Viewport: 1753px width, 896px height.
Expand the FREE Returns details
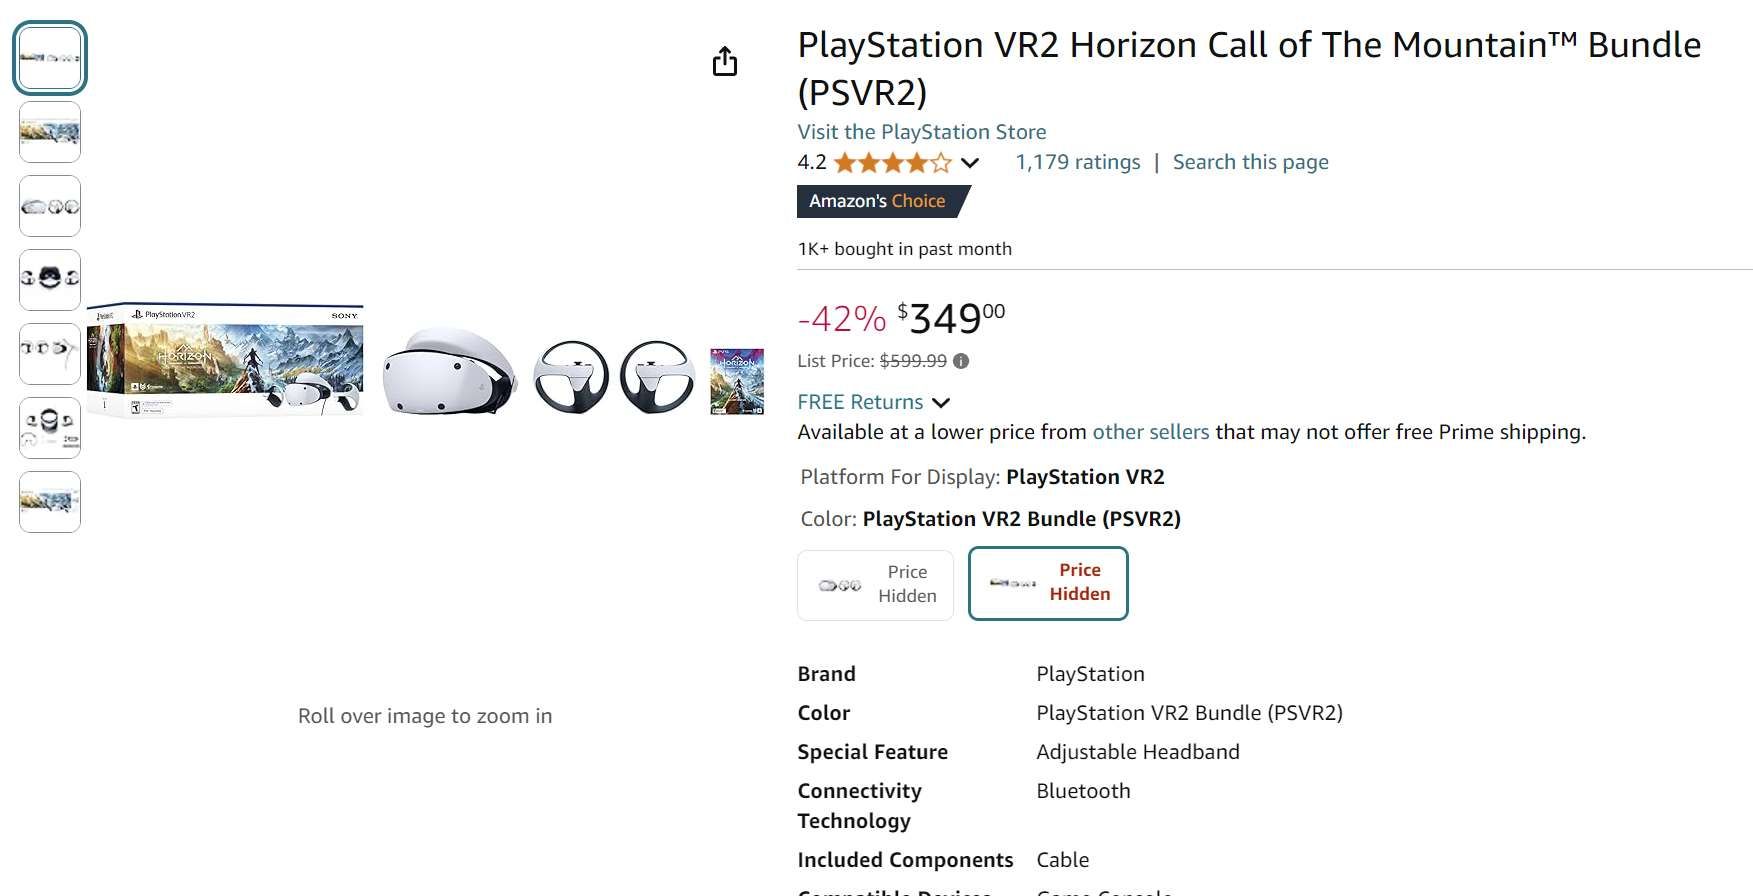click(x=873, y=402)
